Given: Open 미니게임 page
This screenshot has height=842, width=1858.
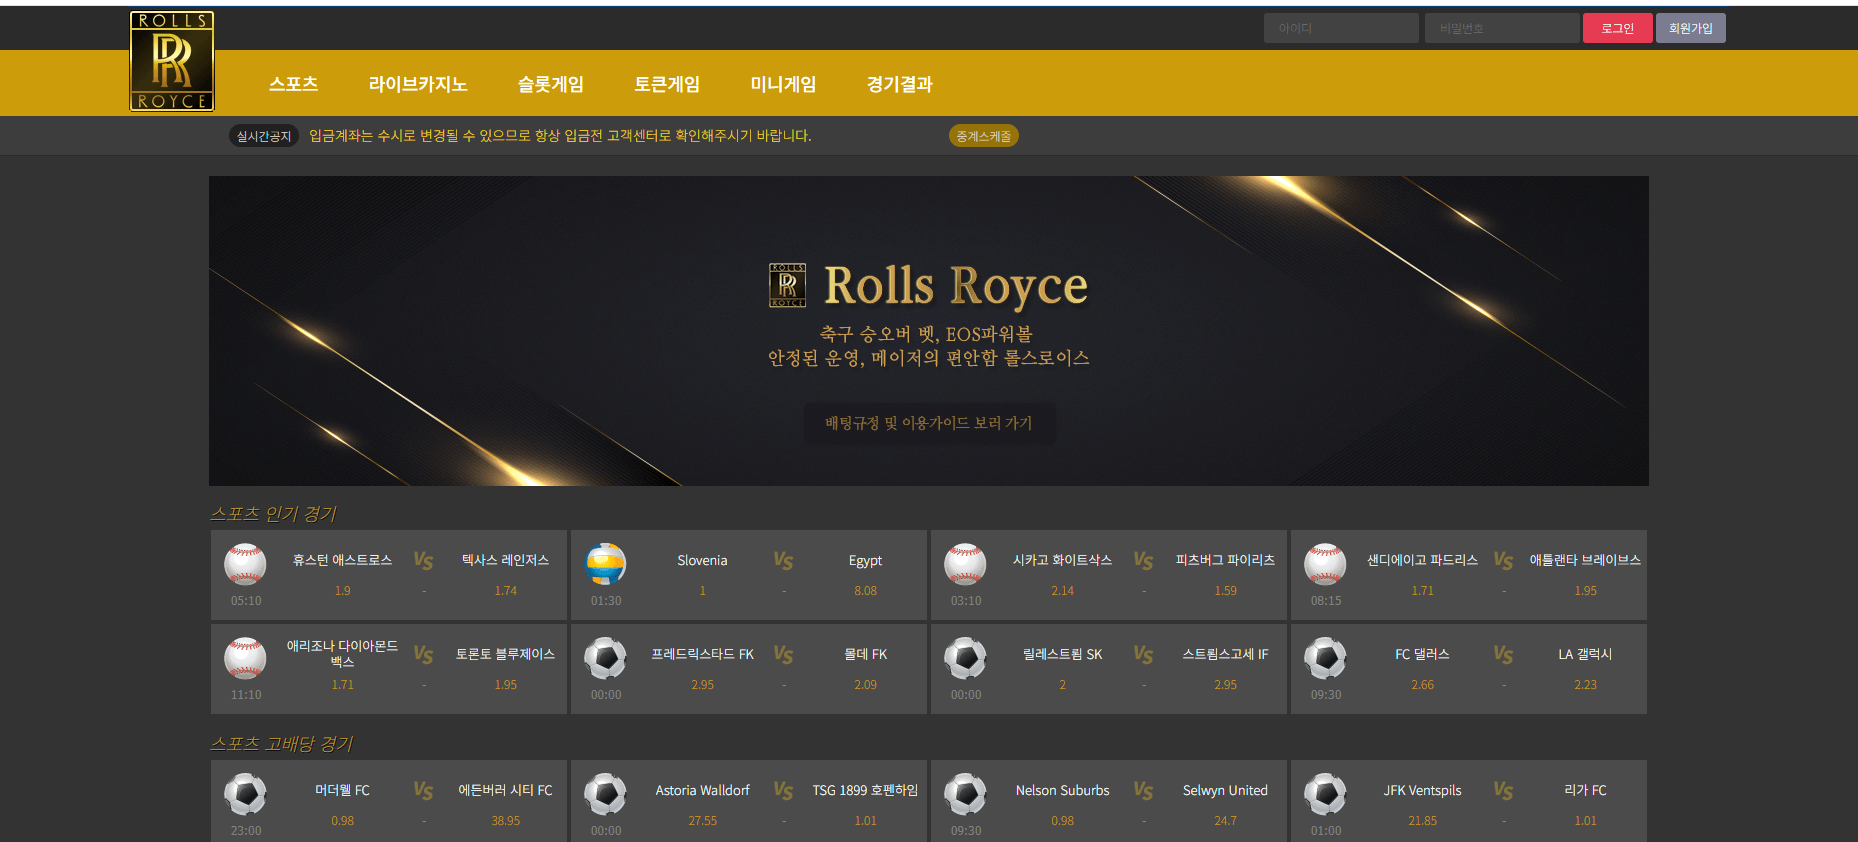Looking at the screenshot, I should click(783, 84).
